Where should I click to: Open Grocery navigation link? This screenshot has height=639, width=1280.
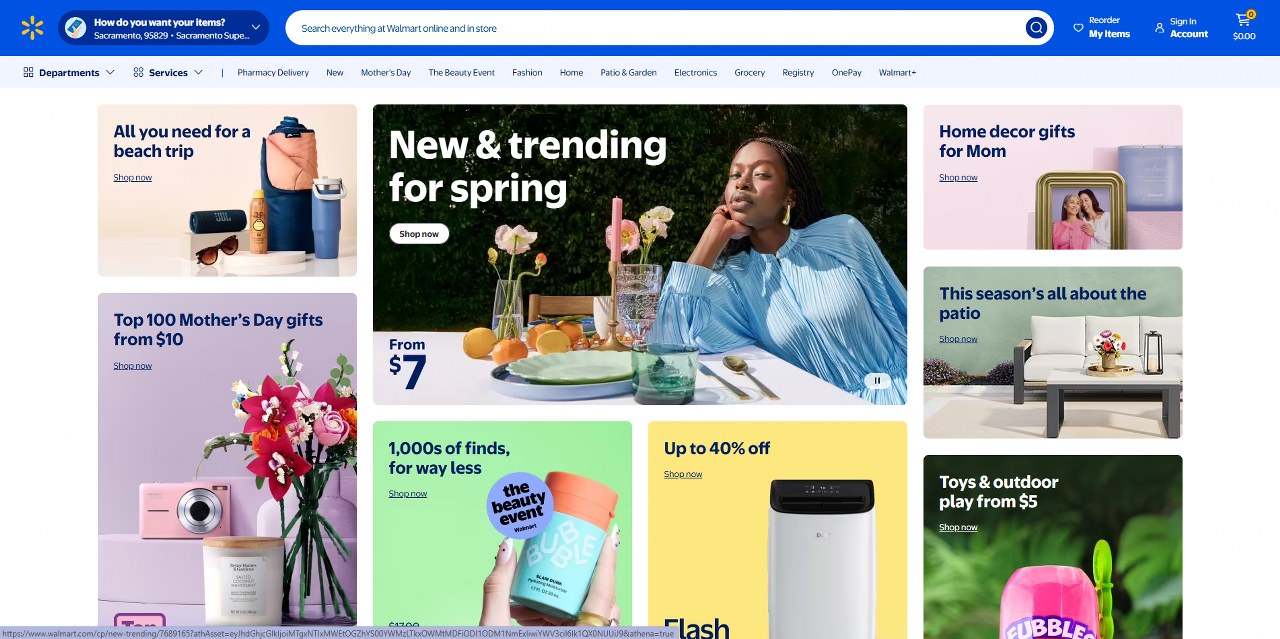coord(750,72)
